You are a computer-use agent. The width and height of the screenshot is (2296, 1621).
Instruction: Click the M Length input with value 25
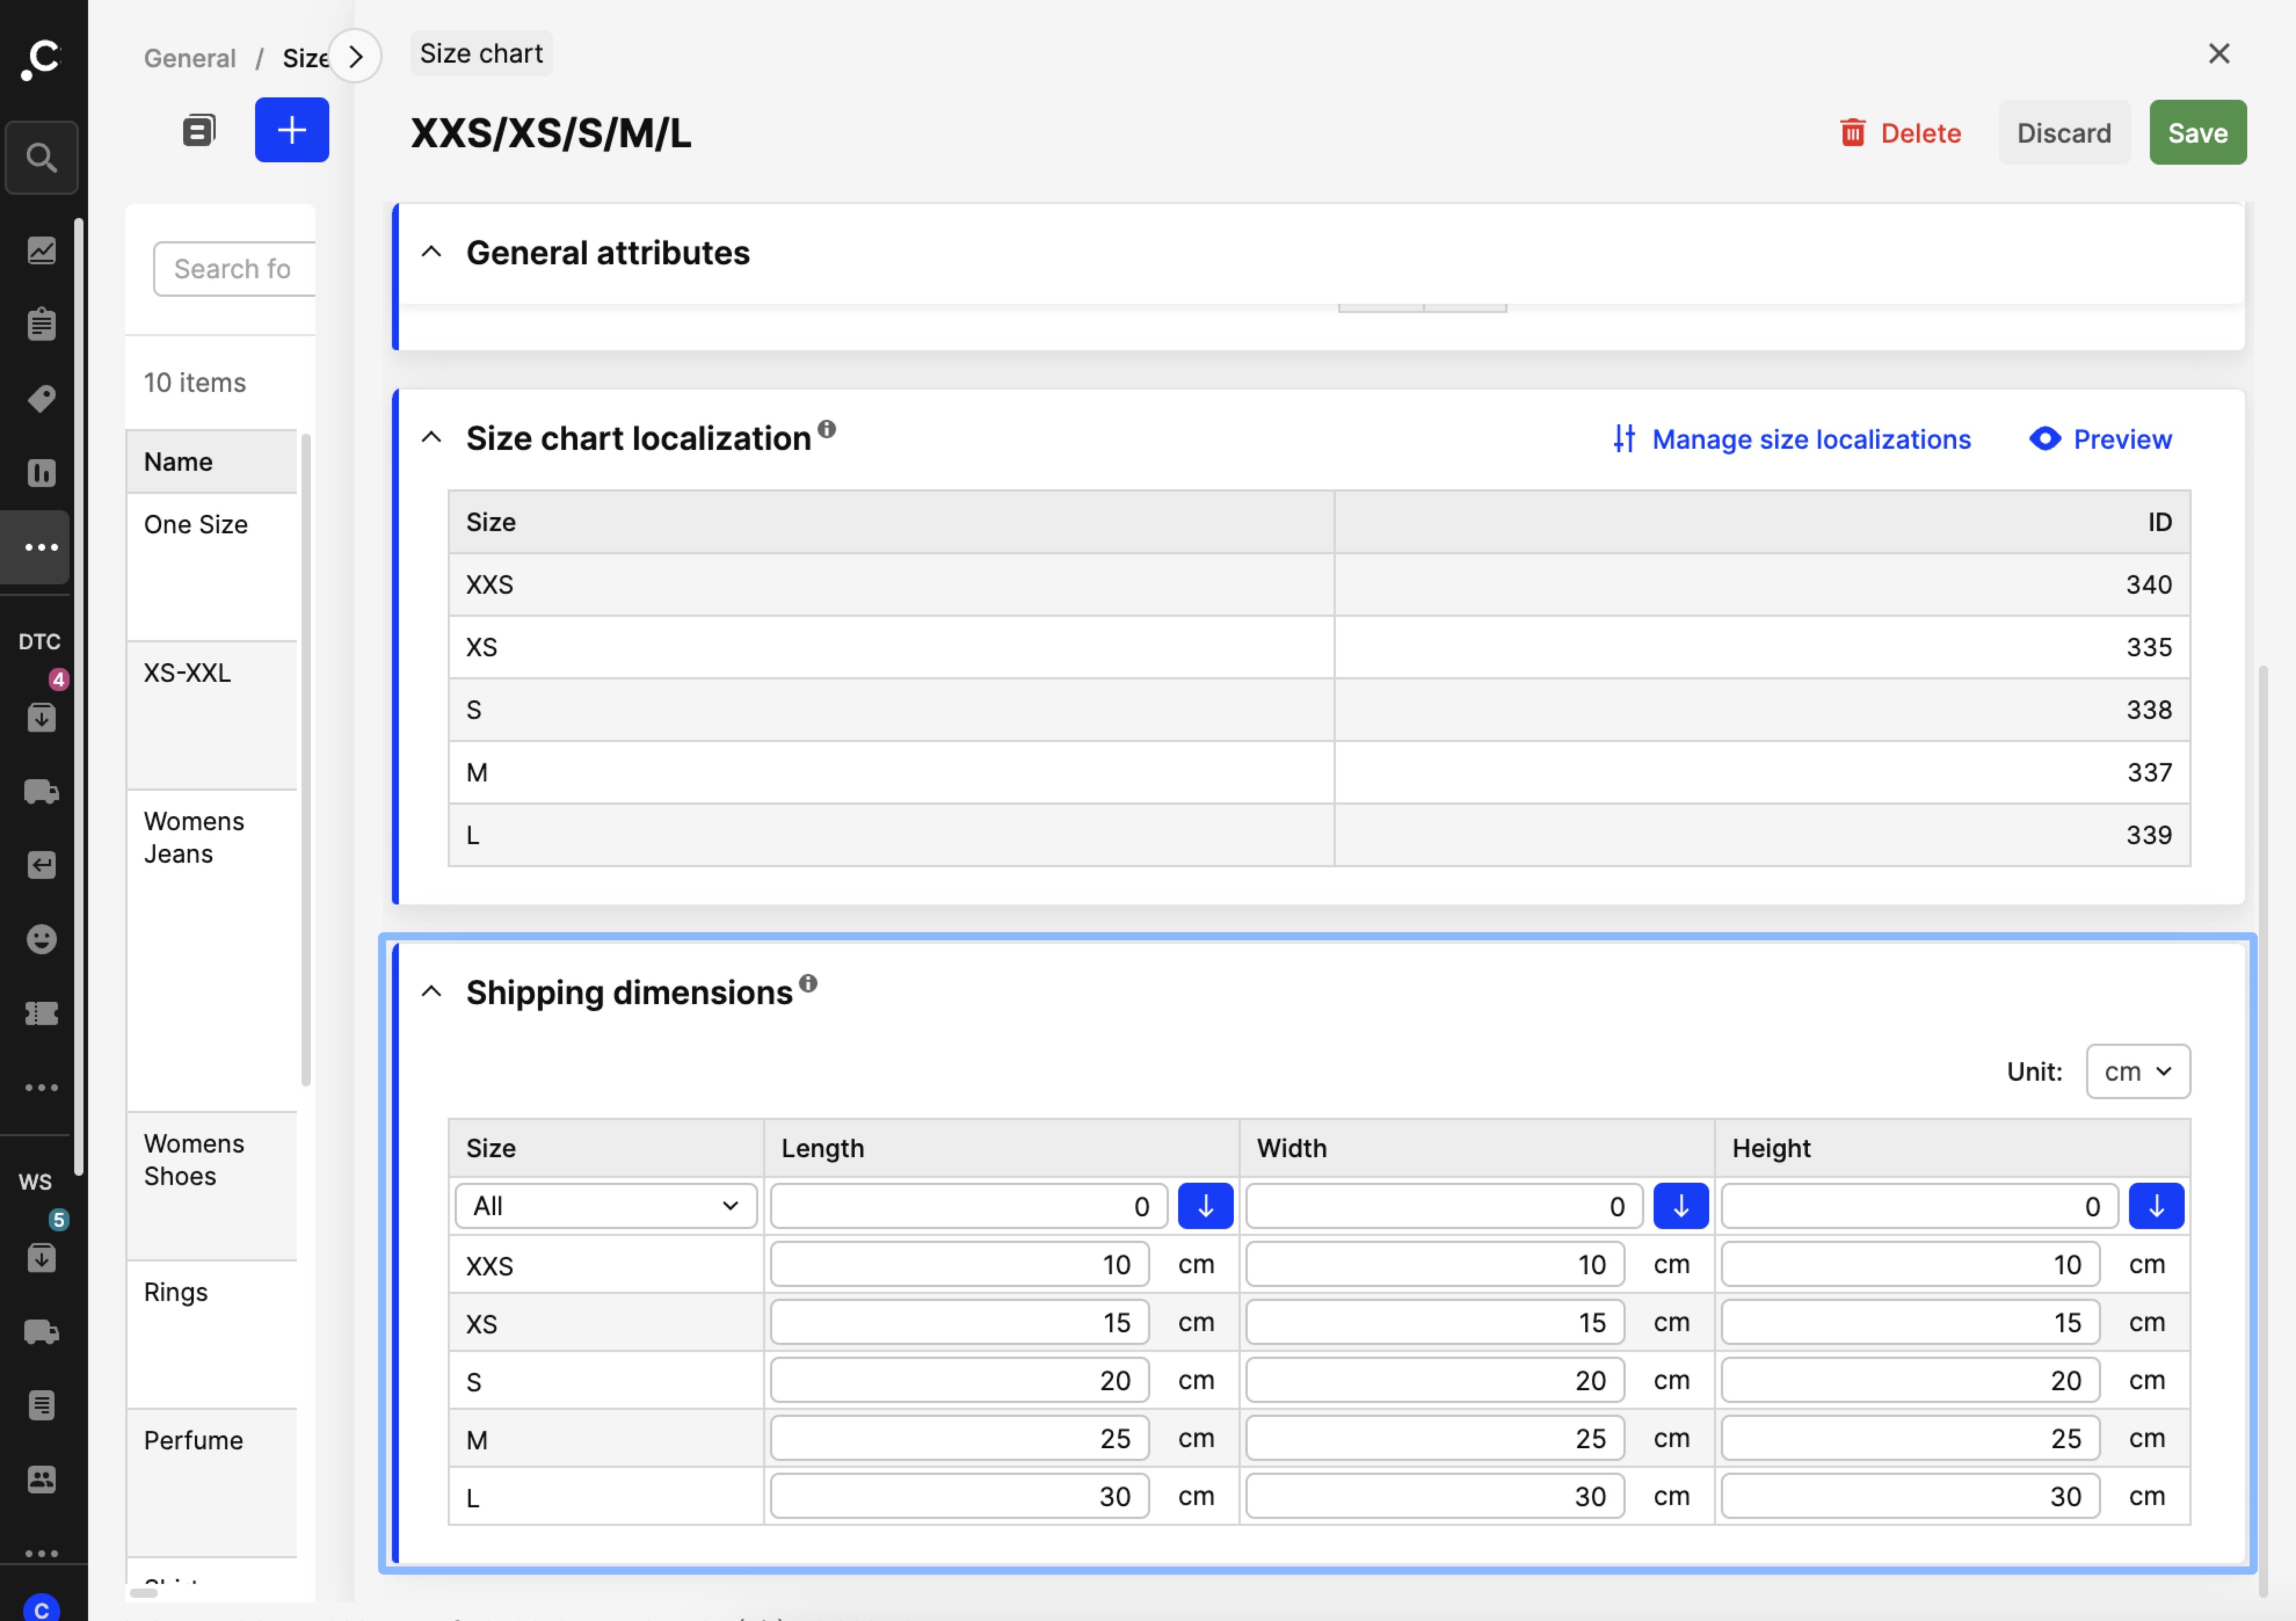(960, 1438)
